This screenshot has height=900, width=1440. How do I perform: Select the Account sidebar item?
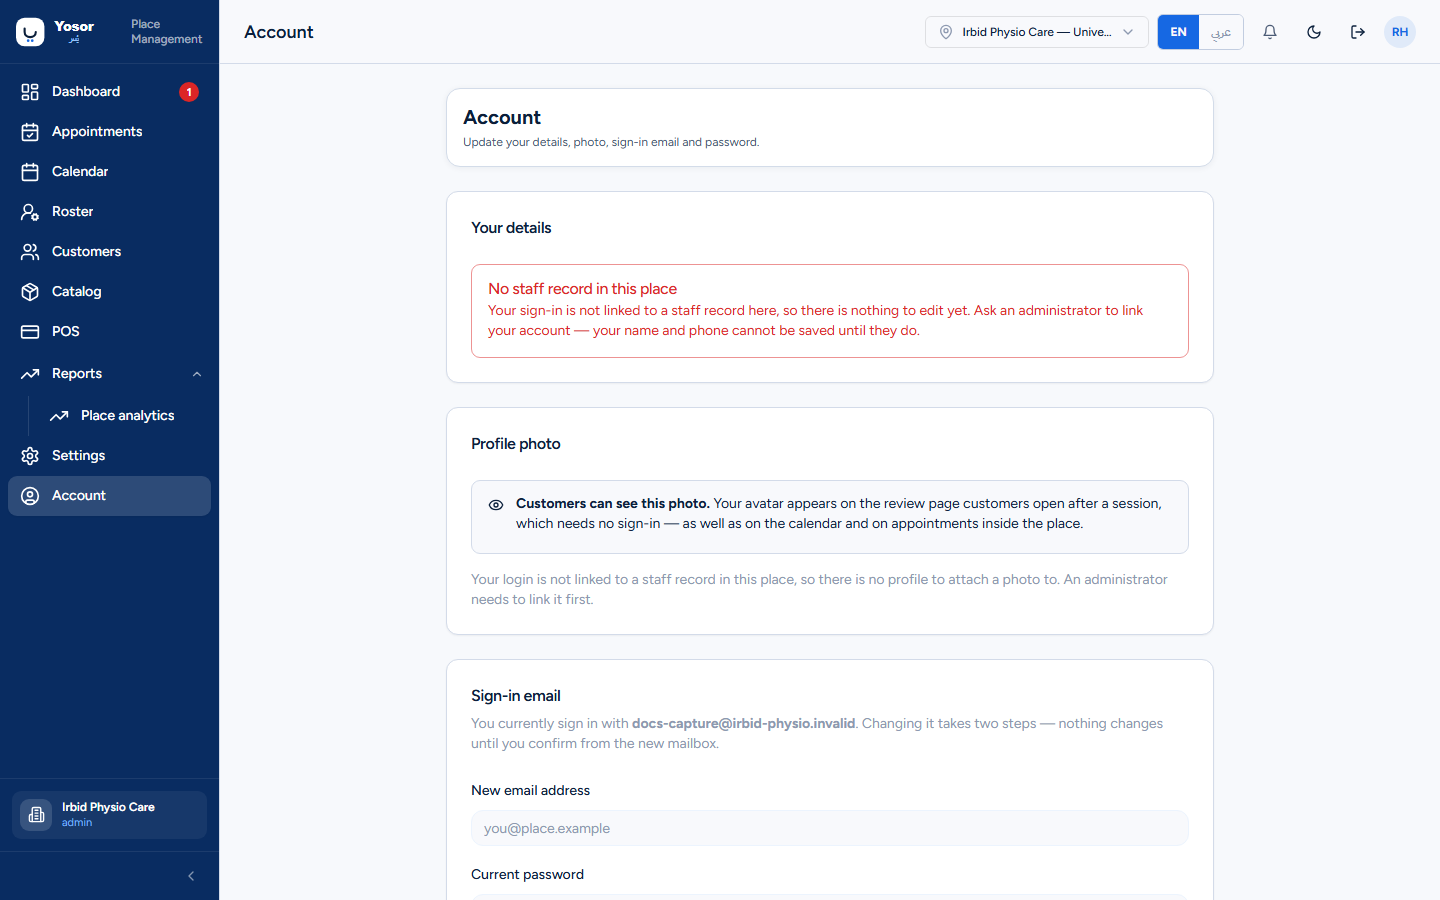pyautogui.click(x=109, y=496)
